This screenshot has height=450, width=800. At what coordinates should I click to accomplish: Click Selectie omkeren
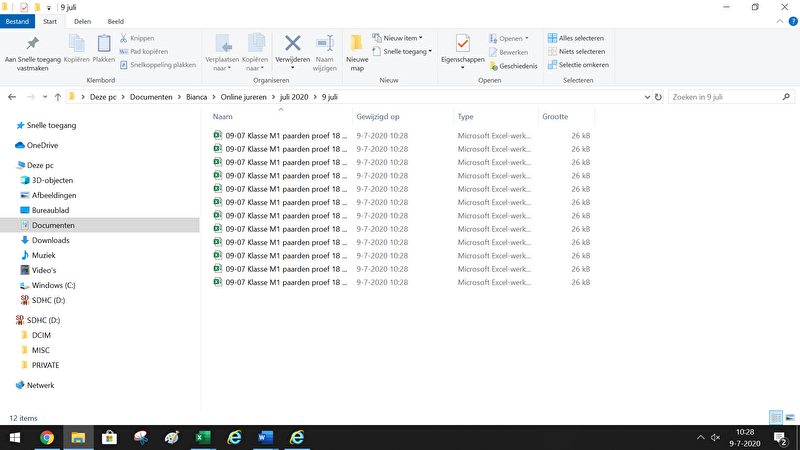tap(578, 65)
